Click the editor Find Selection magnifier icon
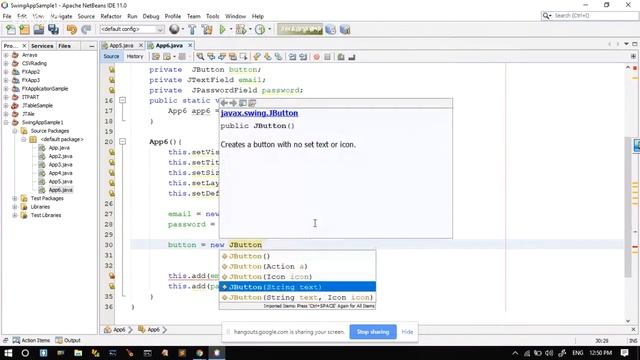This screenshot has height=360, width=640. 200,57
